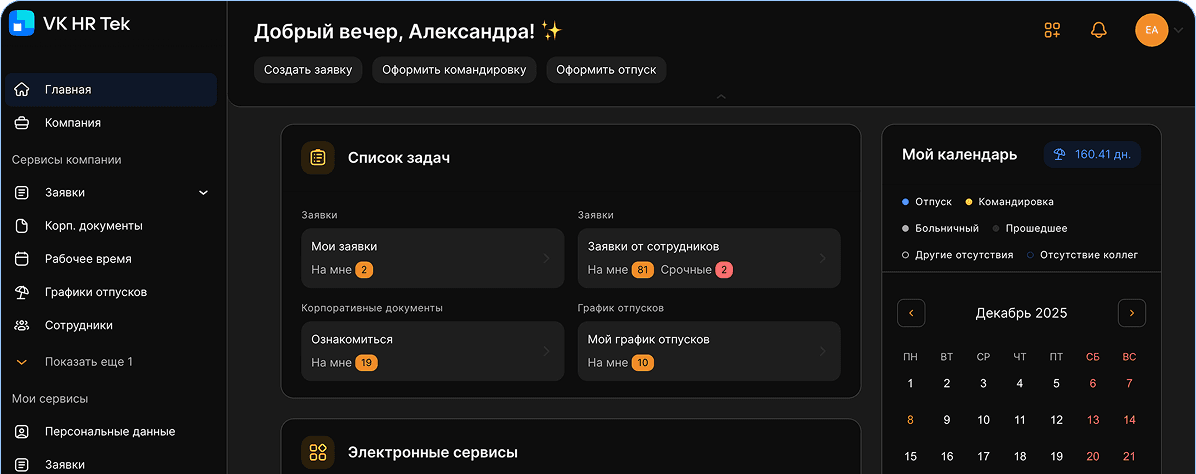Viewport: 1196px width, 474px height.
Task: Click the umbrella icon beside Графики отпусков
Action: click(x=22, y=292)
